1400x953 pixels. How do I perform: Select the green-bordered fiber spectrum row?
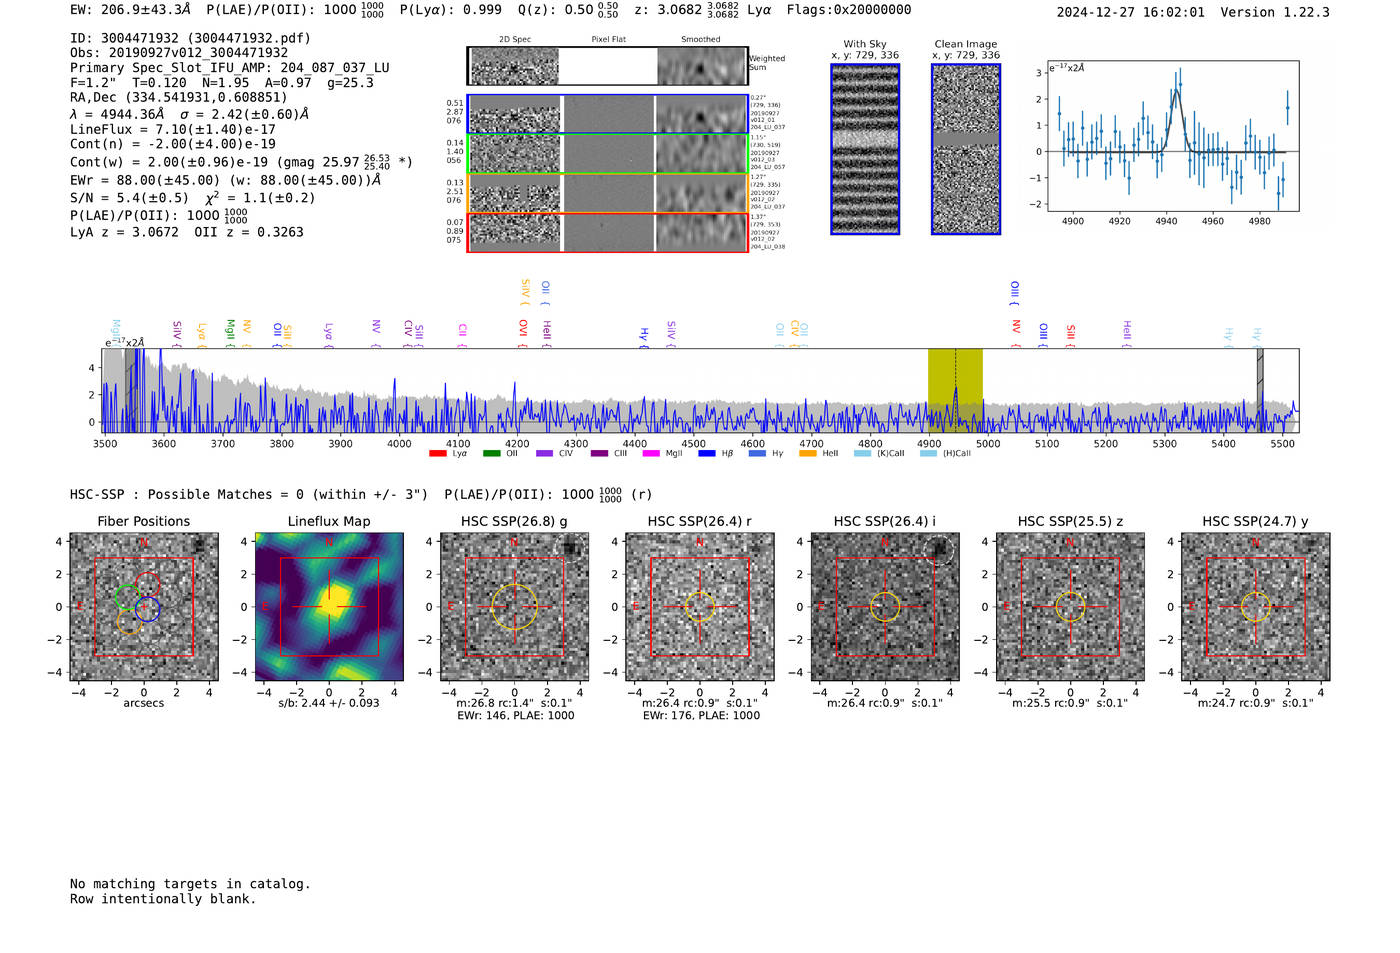607,154
